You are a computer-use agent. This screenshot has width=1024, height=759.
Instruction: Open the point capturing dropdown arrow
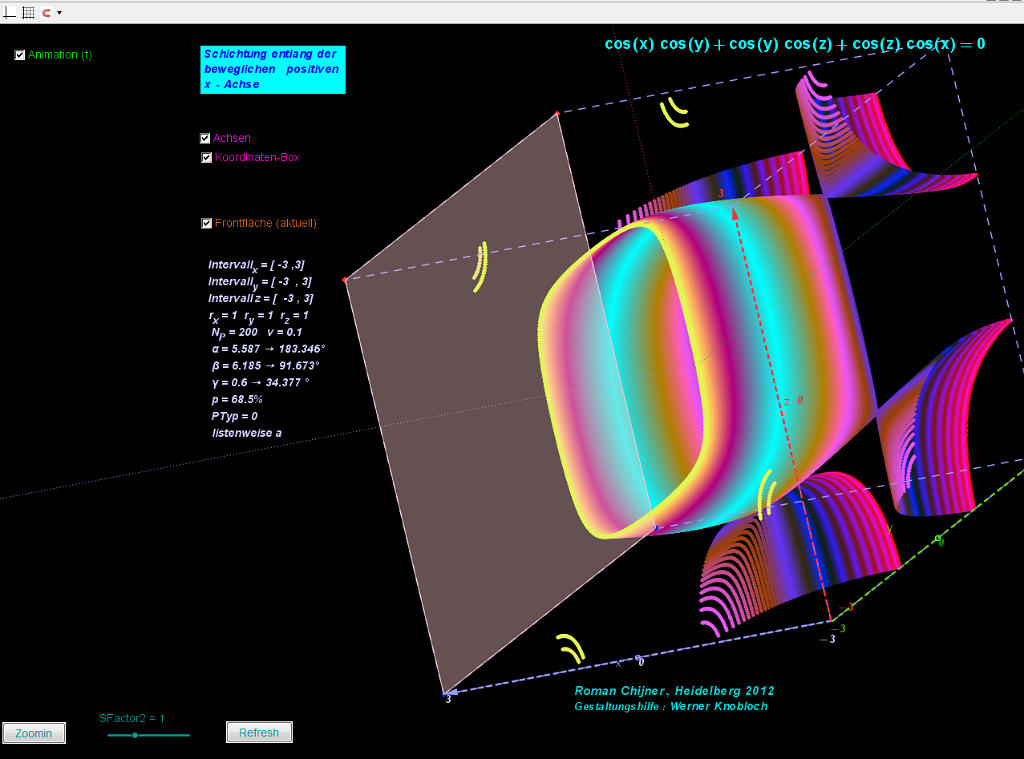pos(59,13)
